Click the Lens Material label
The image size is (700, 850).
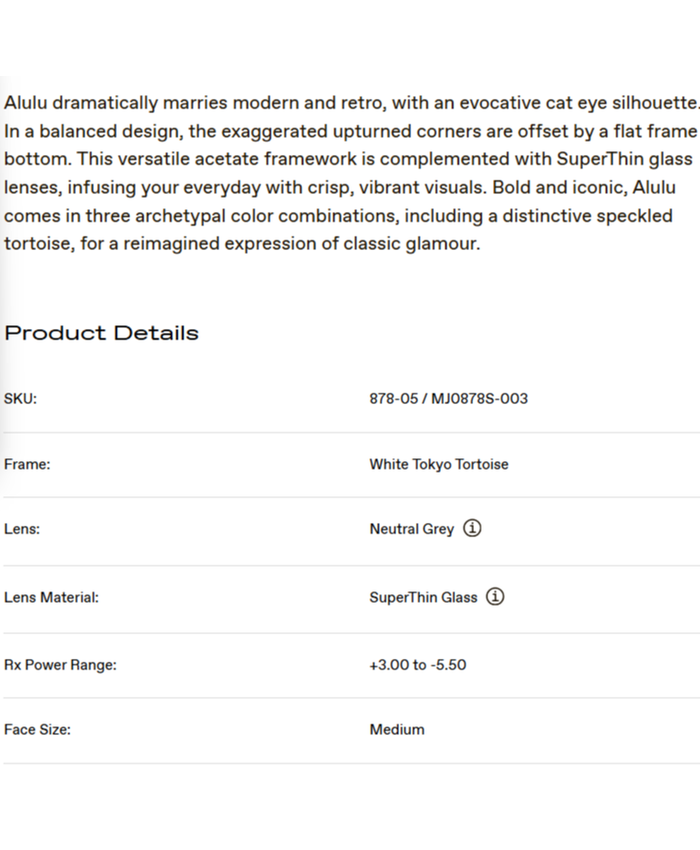click(51, 598)
